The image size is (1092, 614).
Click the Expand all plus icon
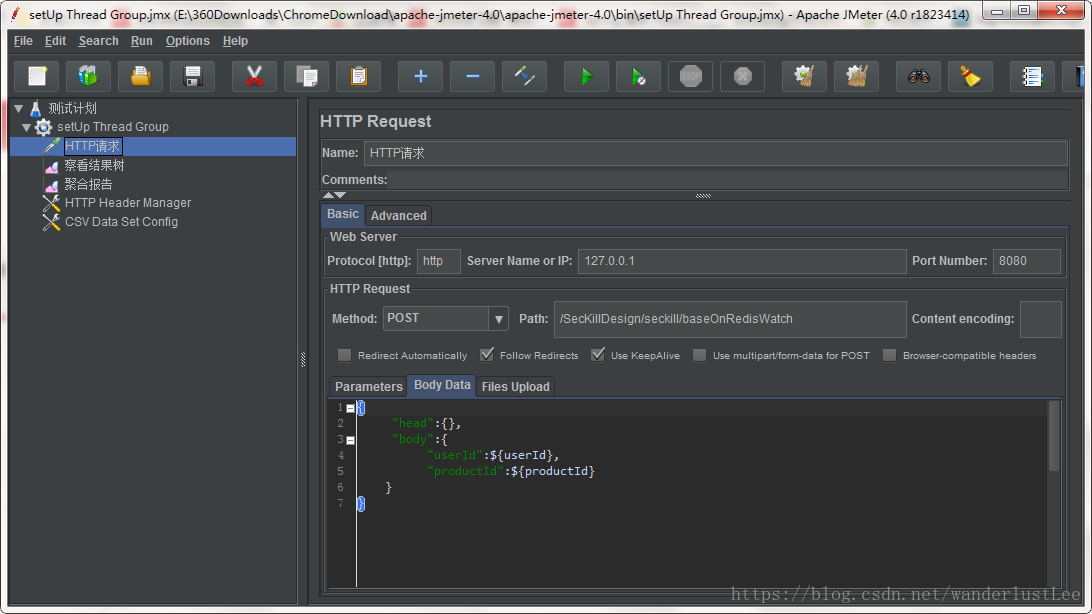click(421, 76)
